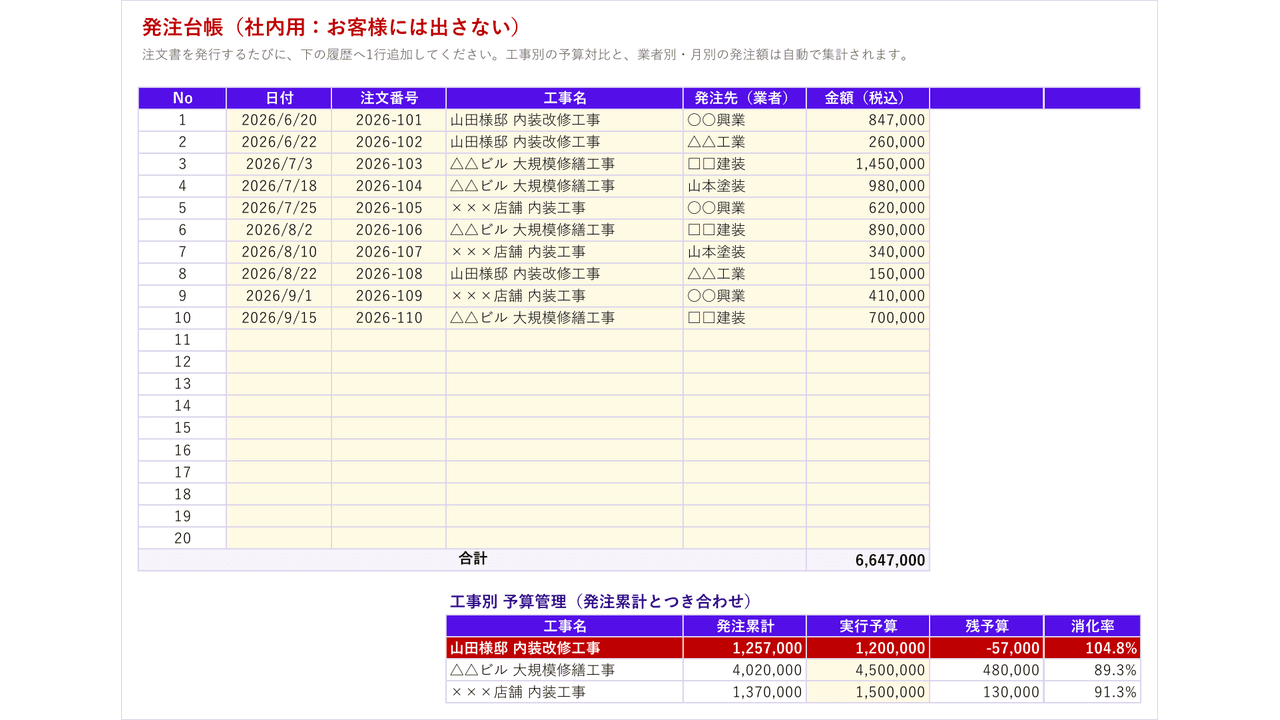The height and width of the screenshot is (720, 1280).
Task: Select vendor cell 山本塗装 in row 4
Action: (x=745, y=186)
